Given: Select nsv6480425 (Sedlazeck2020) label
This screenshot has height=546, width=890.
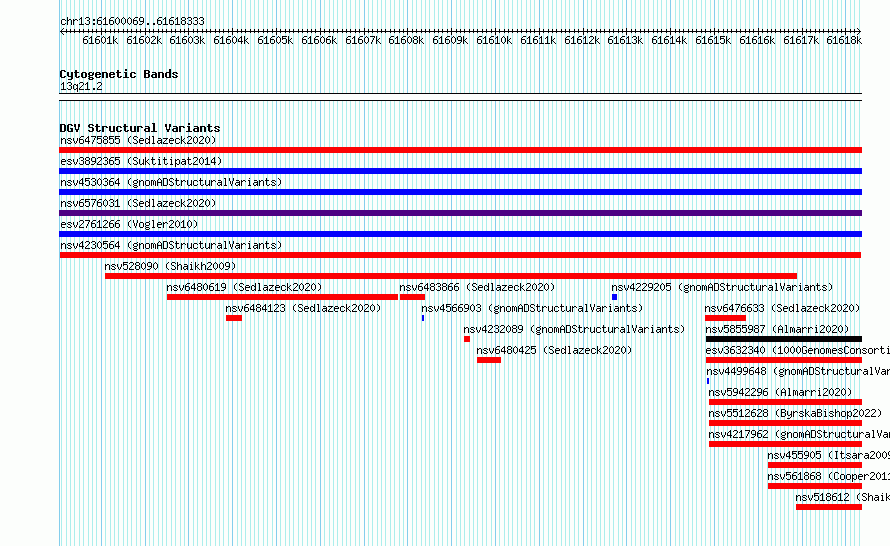Looking at the screenshot, I should pyautogui.click(x=554, y=350).
